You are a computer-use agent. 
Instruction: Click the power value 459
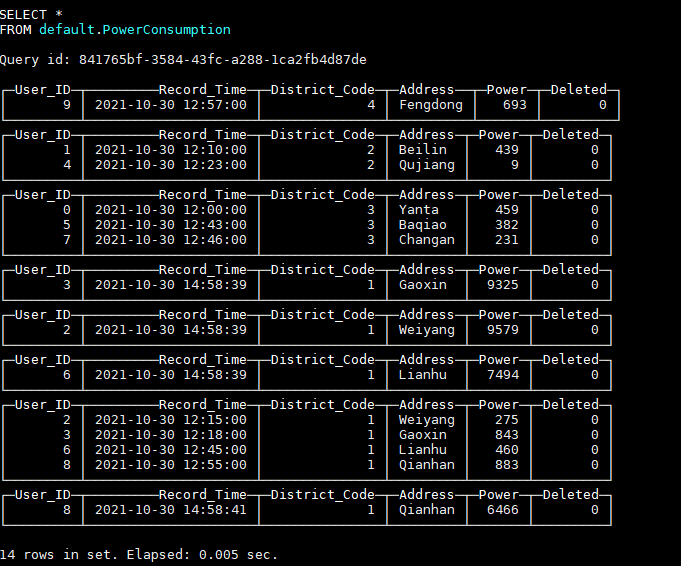click(x=507, y=210)
